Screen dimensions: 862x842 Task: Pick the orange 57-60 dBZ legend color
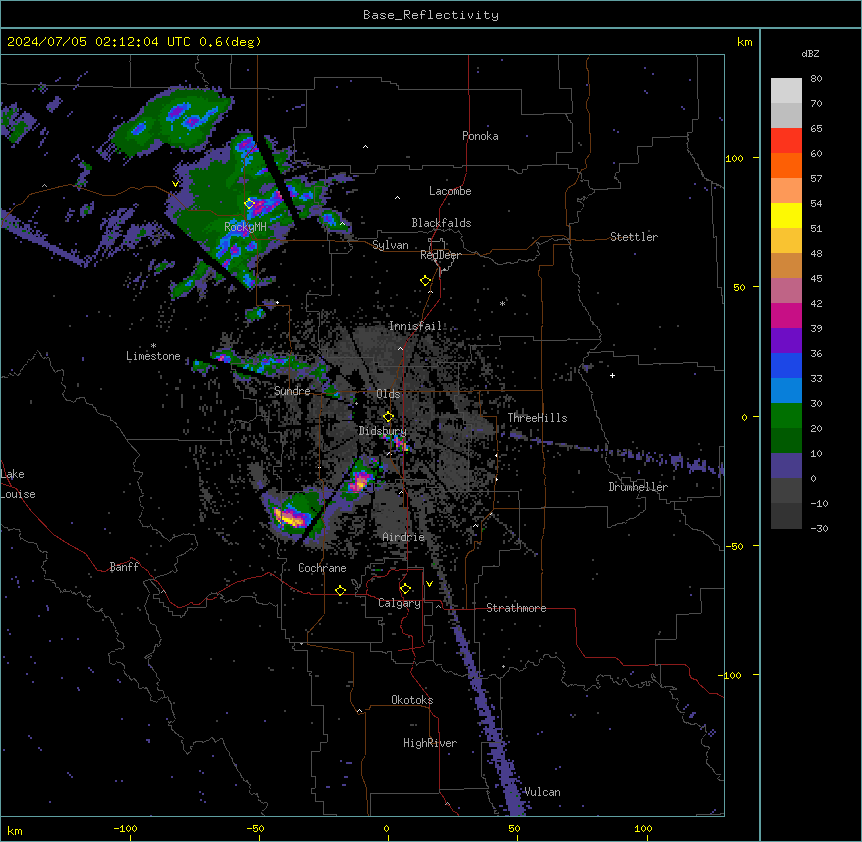(x=786, y=165)
